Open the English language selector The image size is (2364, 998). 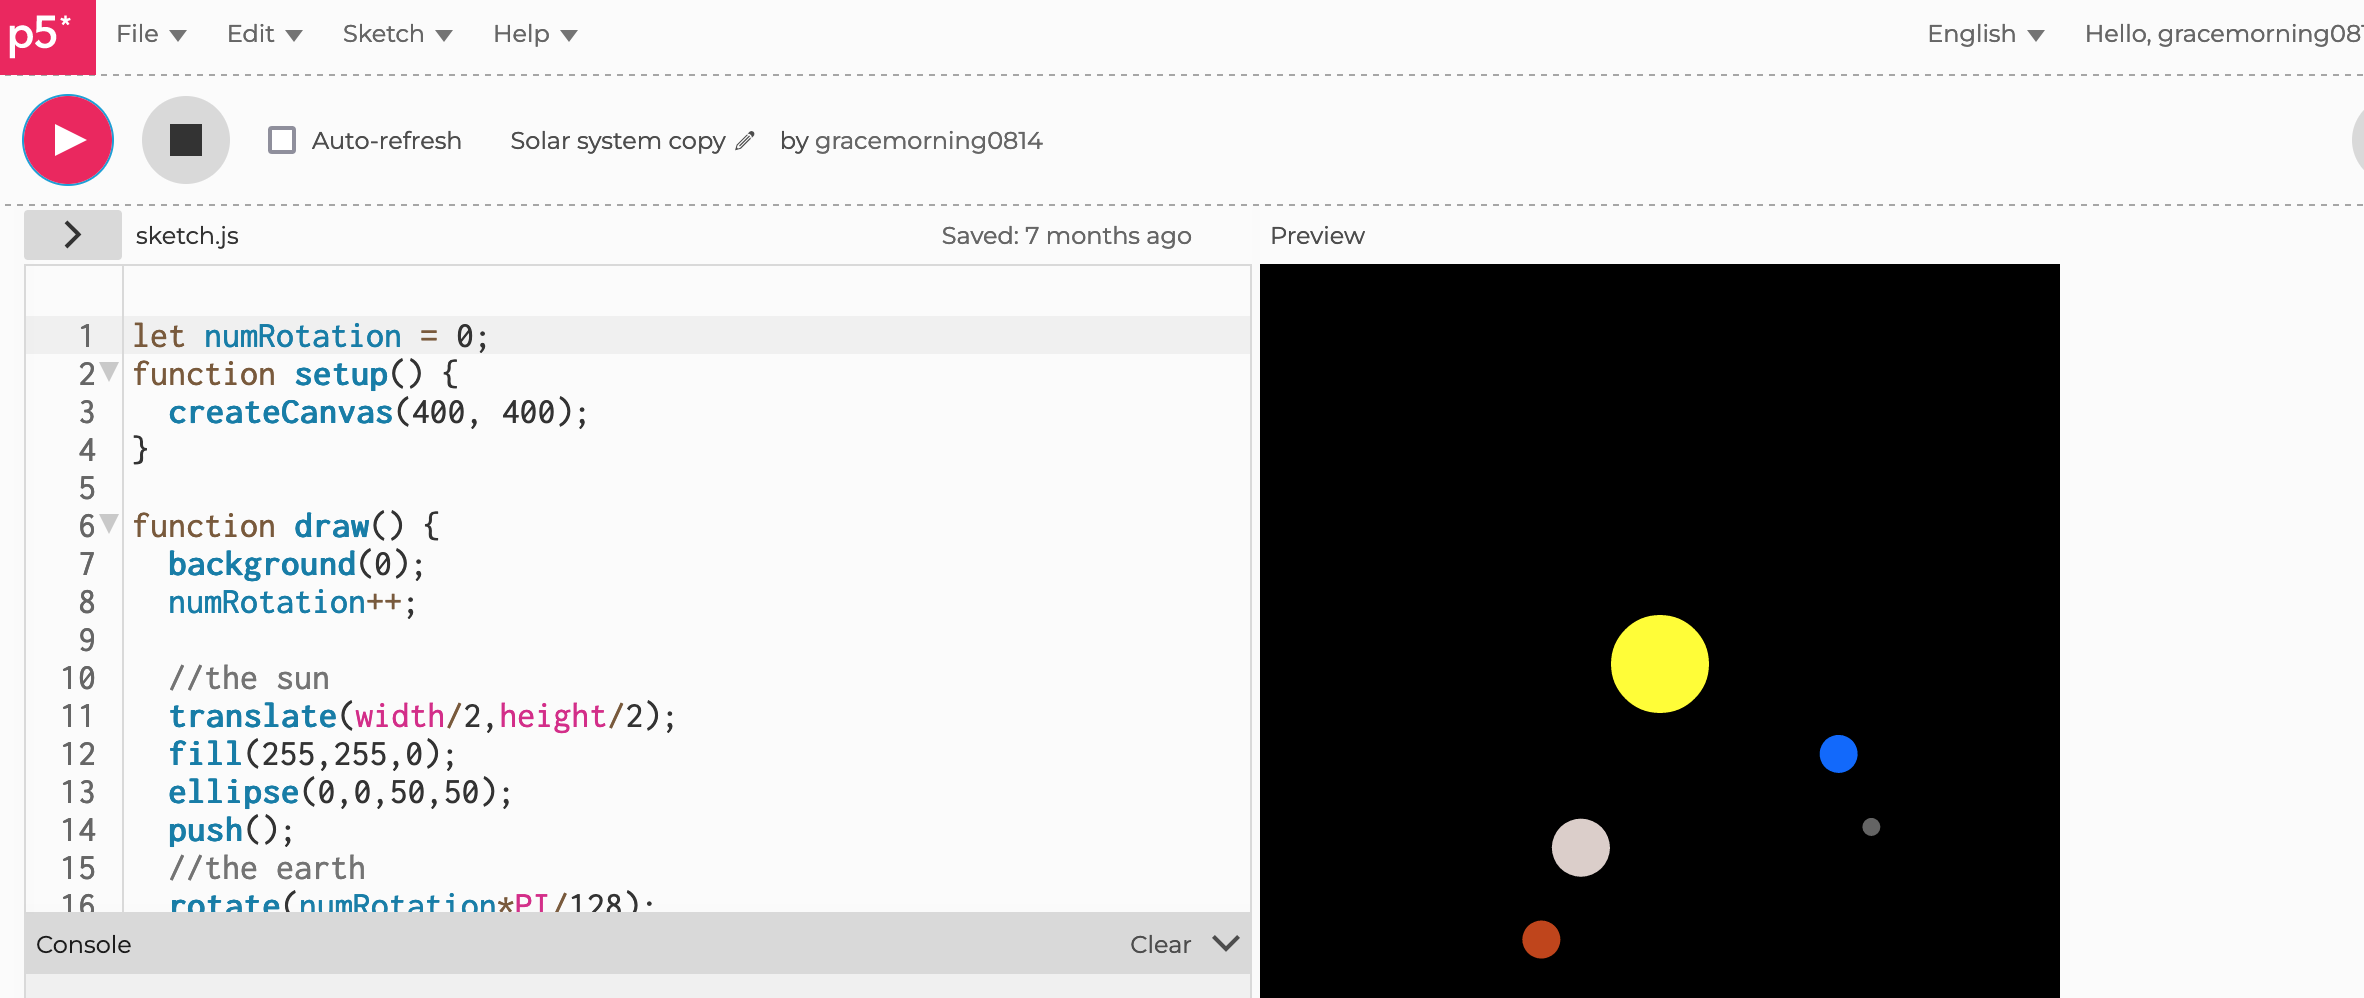click(1985, 33)
